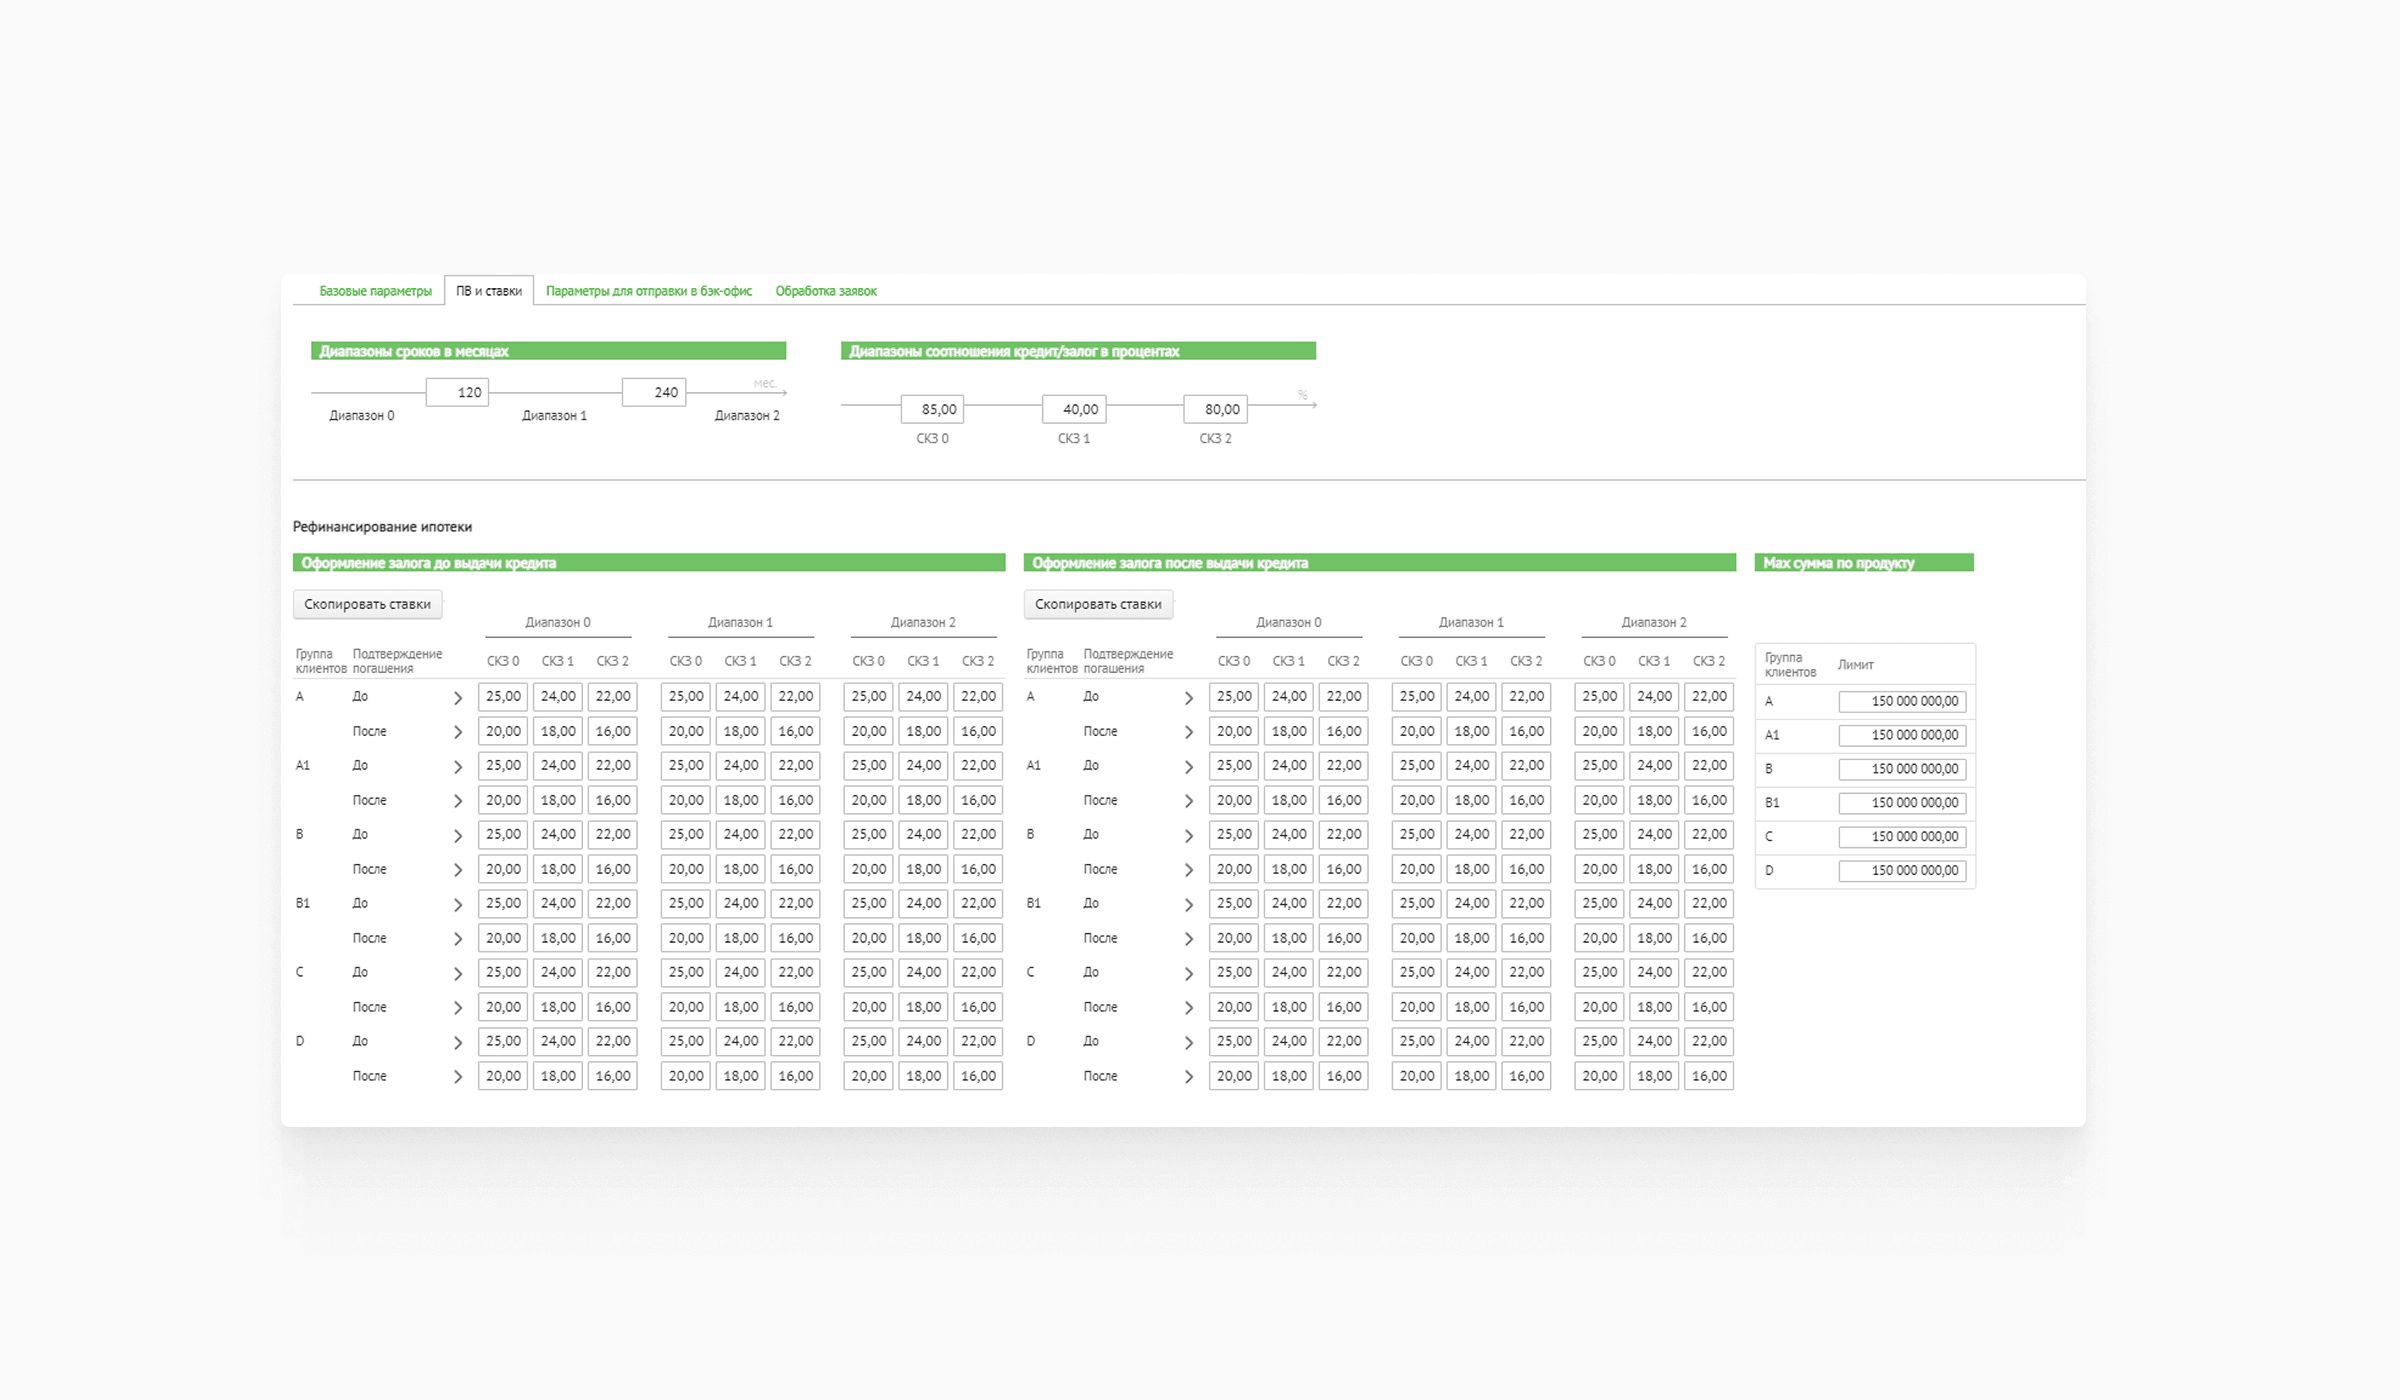This screenshot has height=1400, width=2400.
Task: Switch to Параметры для отправки в бэк-офис tab
Action: tap(649, 291)
